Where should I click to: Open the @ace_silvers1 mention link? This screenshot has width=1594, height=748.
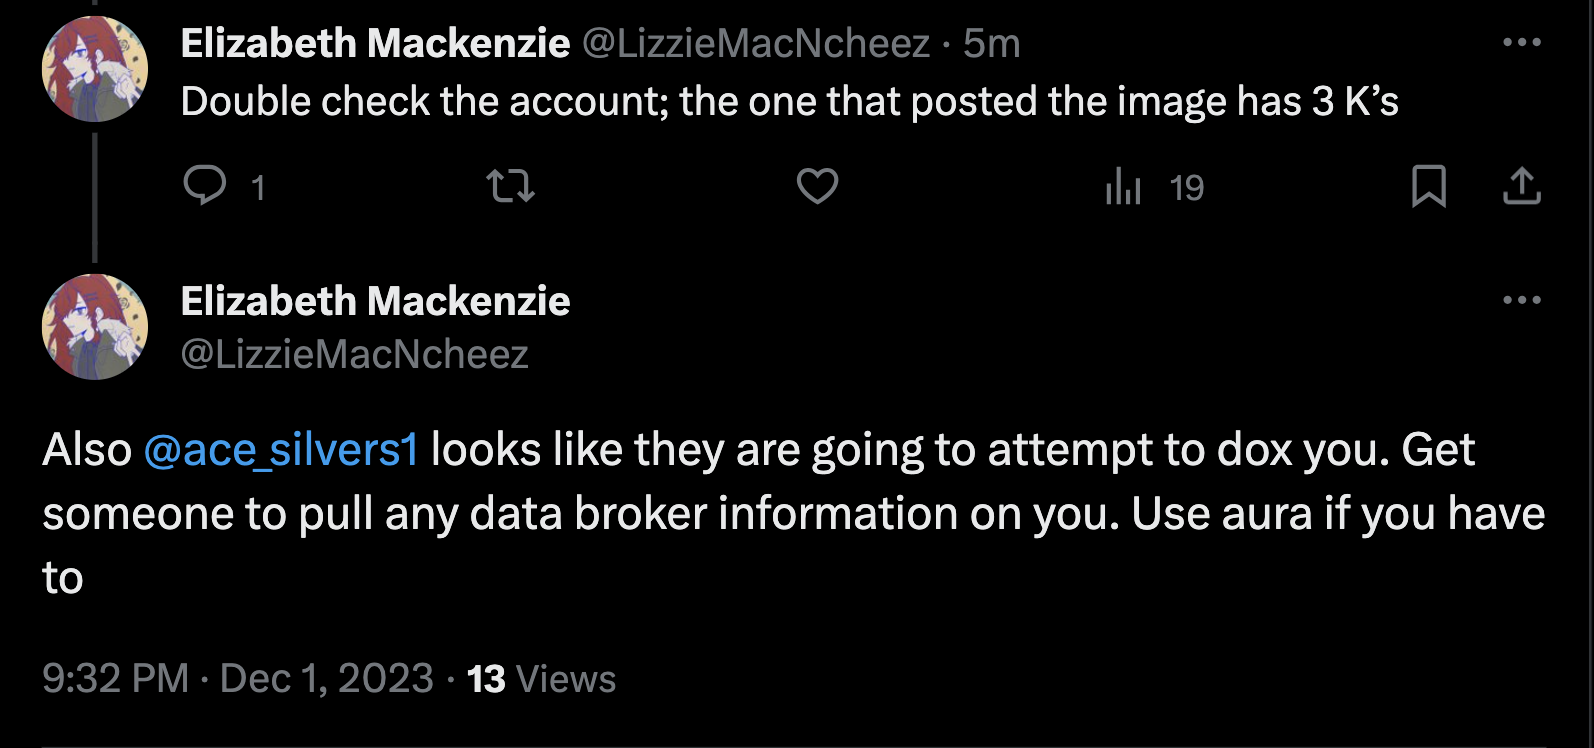click(x=281, y=450)
